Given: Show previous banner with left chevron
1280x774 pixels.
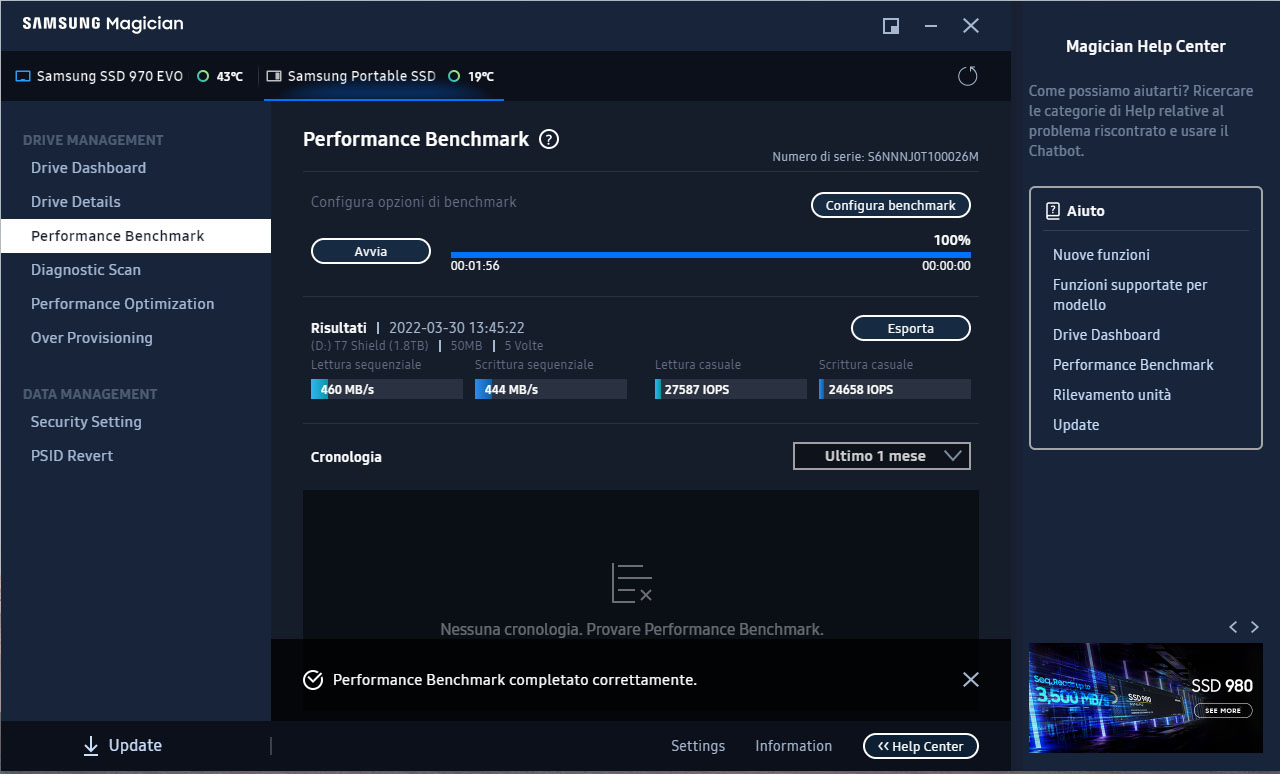Looking at the screenshot, I should click(1233, 627).
